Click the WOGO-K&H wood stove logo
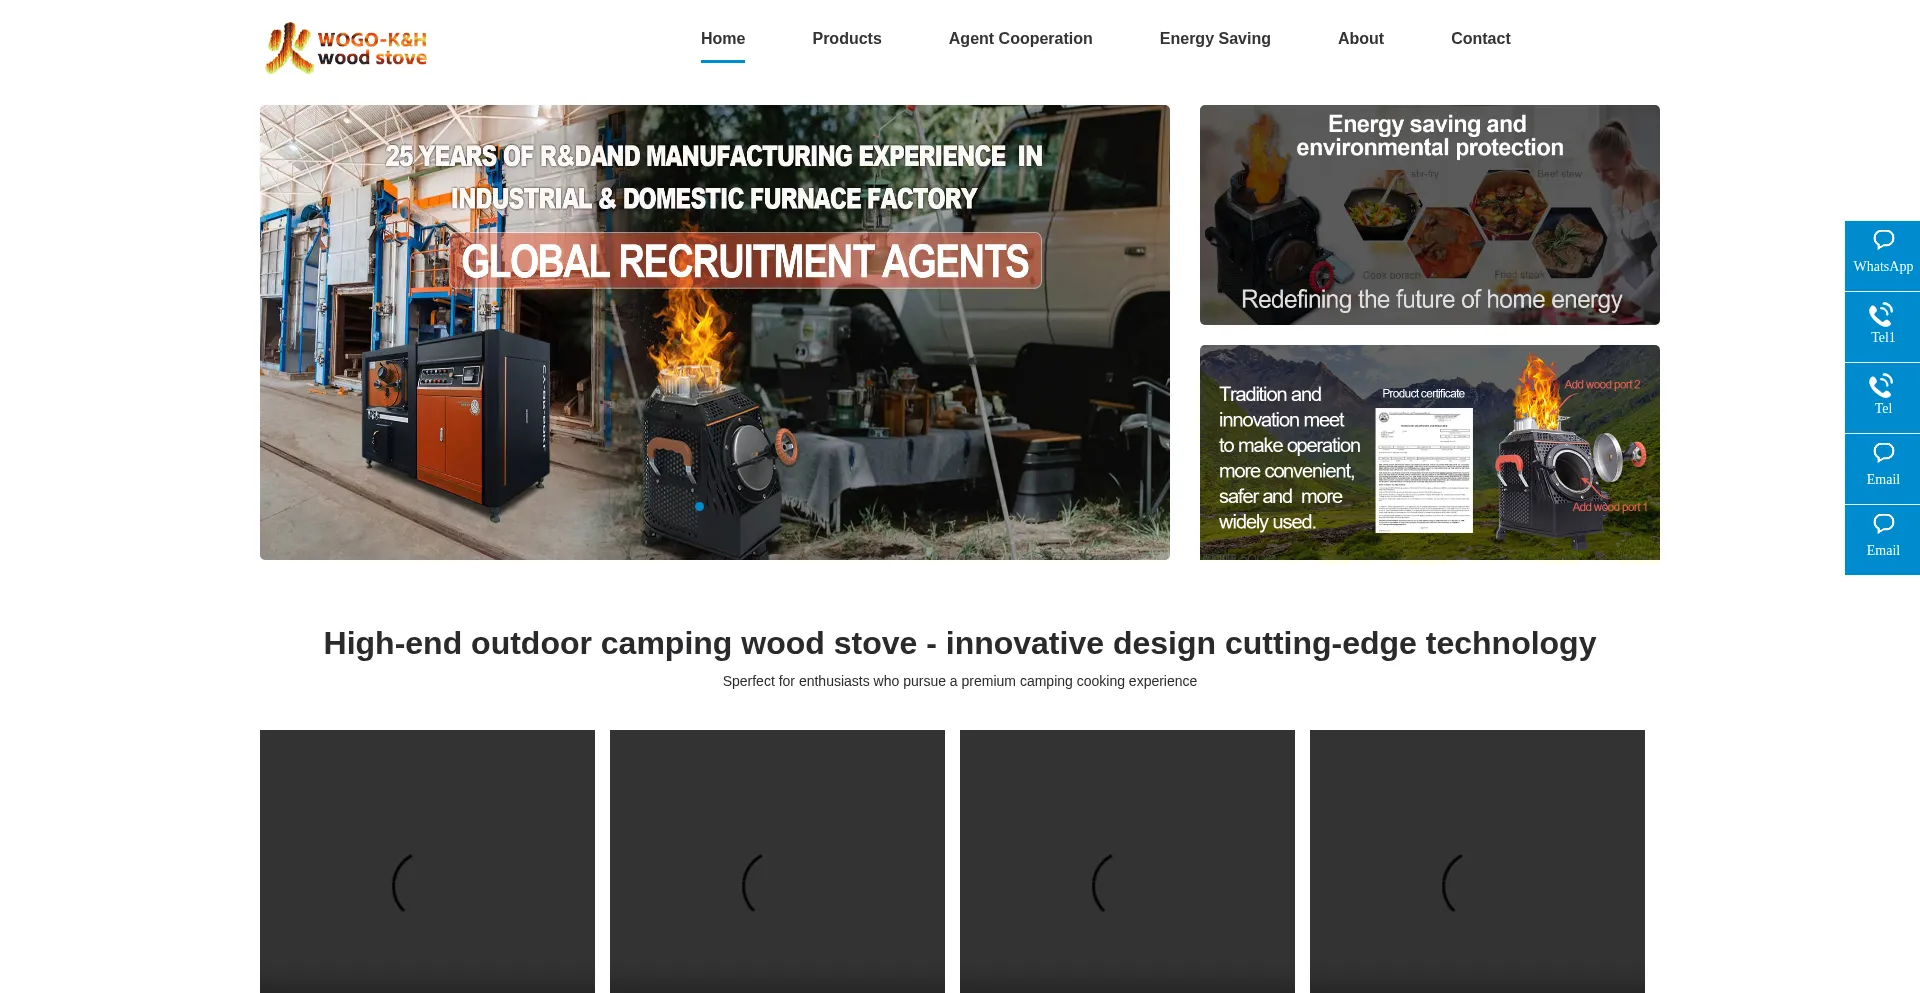Image resolution: width=1920 pixels, height=993 pixels. (346, 48)
